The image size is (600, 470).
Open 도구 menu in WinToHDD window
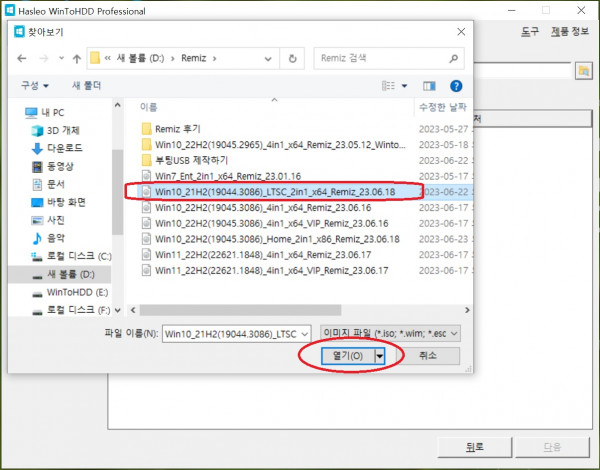pyautogui.click(x=530, y=32)
